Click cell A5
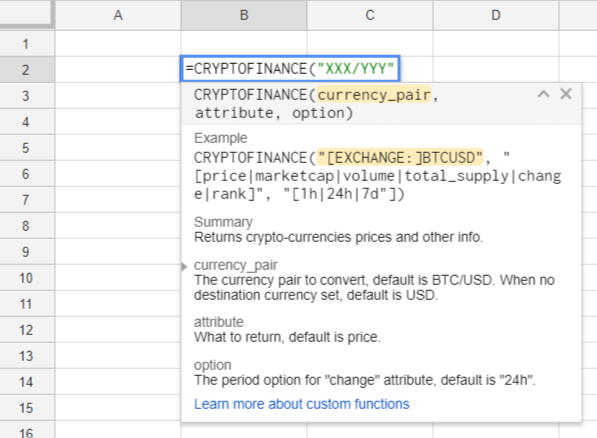This screenshot has width=597, height=438. pyautogui.click(x=118, y=148)
